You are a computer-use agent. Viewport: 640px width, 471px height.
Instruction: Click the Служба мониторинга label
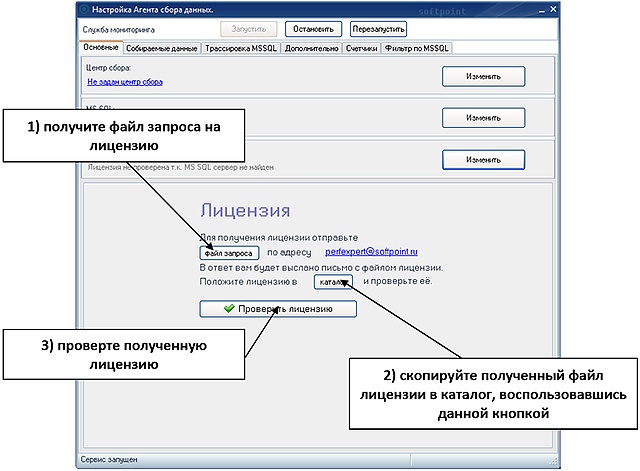[x=119, y=30]
